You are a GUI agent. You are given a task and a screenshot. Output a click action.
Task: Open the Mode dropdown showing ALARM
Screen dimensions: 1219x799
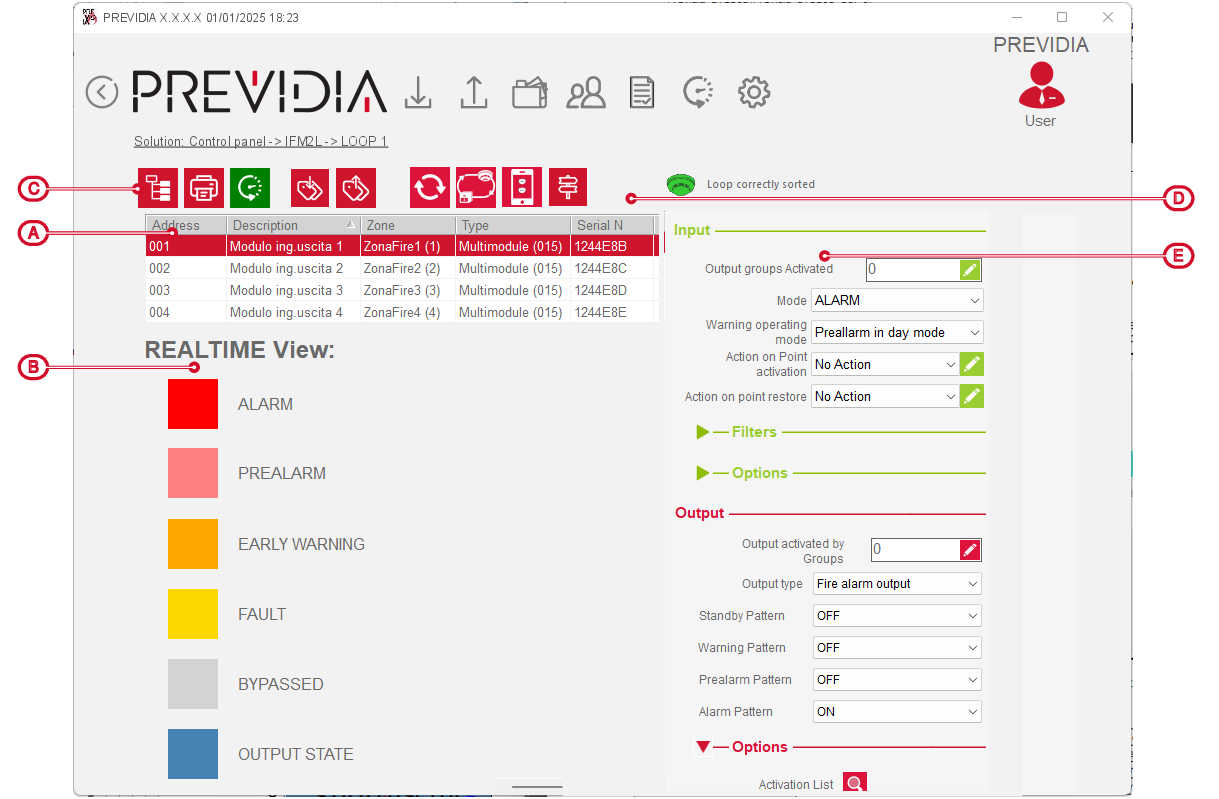tap(897, 300)
